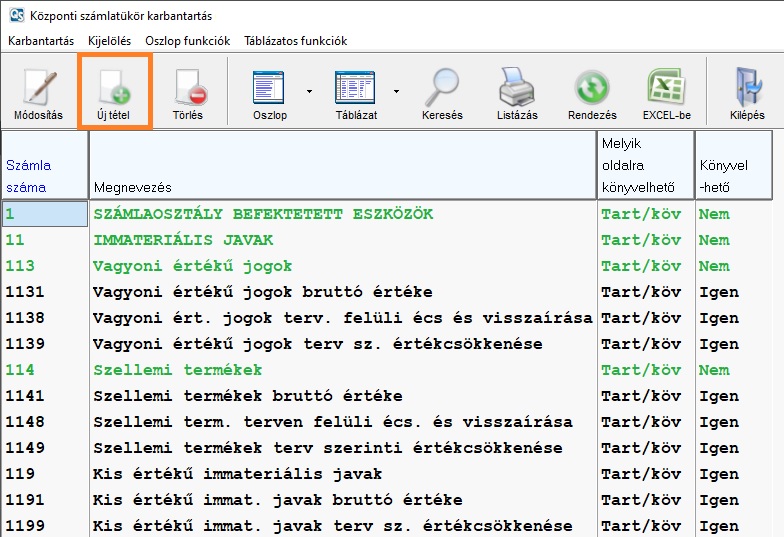
Task: Click the Rendezés sort icon
Action: tap(592, 91)
